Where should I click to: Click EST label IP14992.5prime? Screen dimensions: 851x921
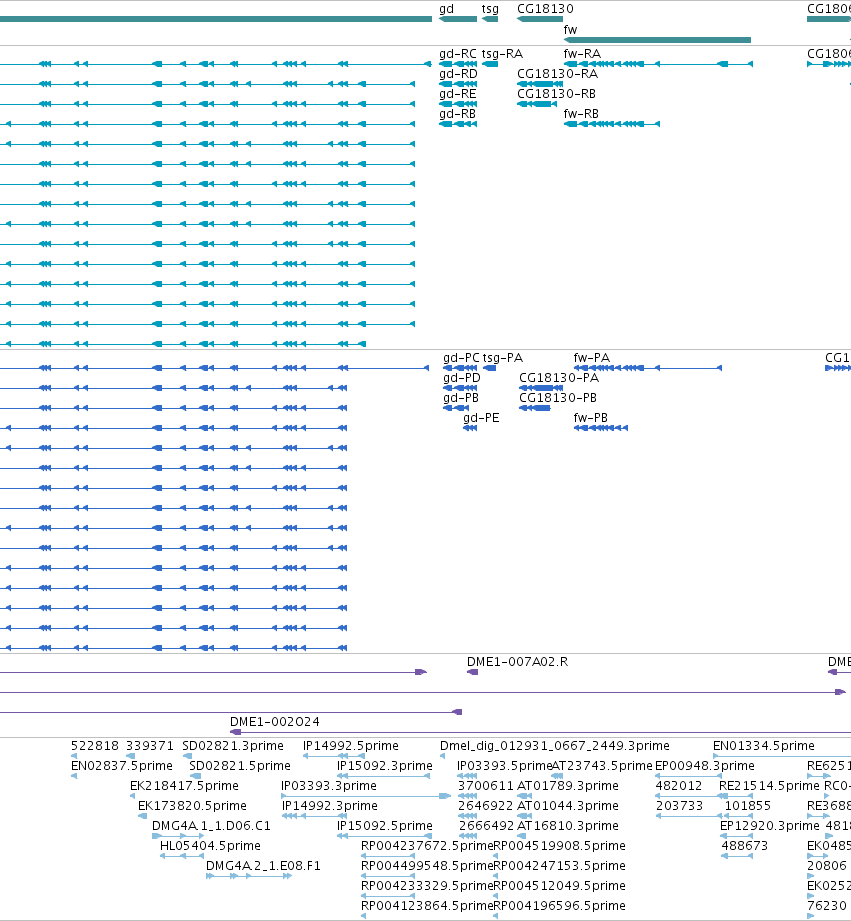351,746
